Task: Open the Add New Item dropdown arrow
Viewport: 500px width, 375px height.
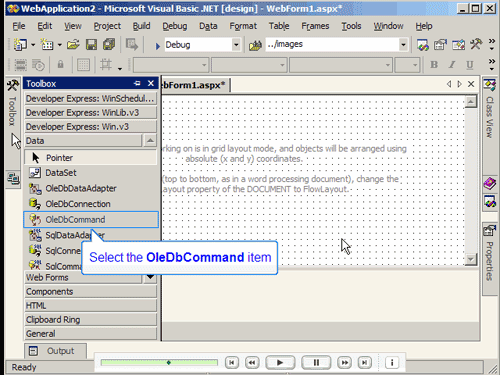Action: click(x=60, y=45)
